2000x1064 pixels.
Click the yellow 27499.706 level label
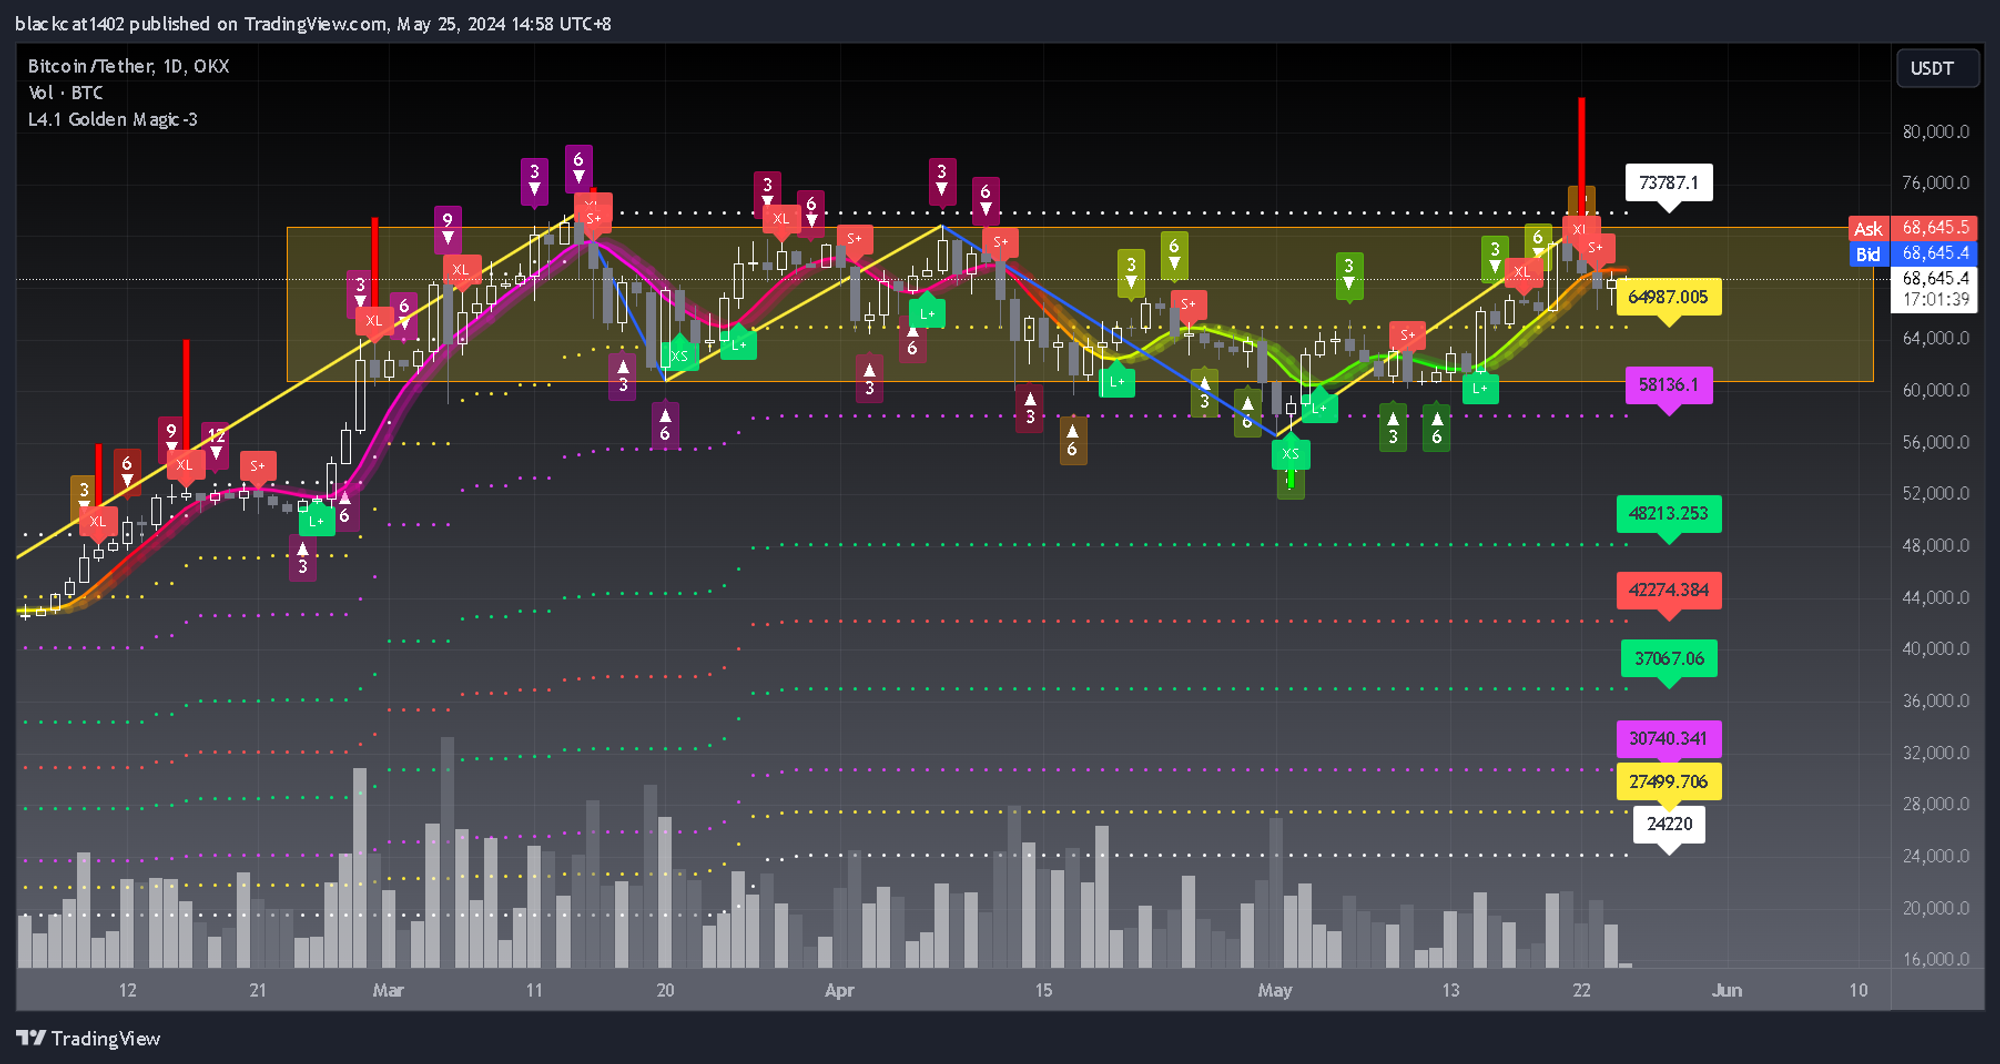click(x=1669, y=782)
